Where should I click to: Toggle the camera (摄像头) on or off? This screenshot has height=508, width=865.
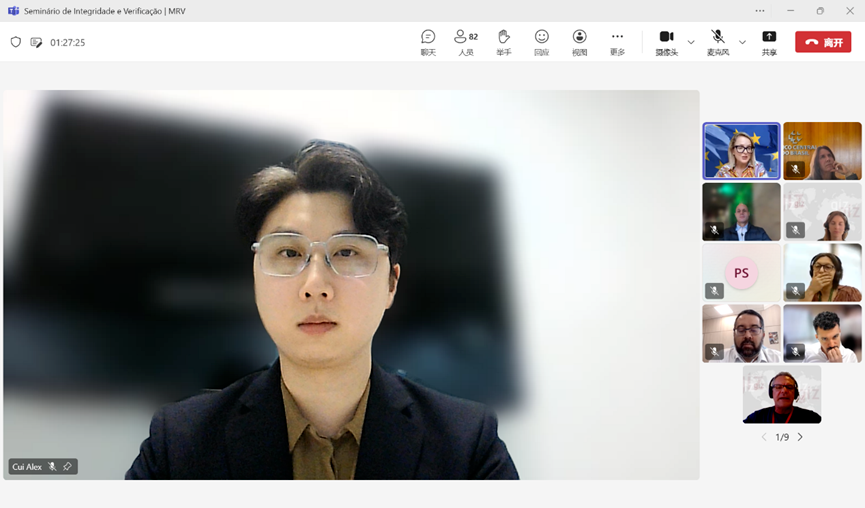click(x=666, y=41)
